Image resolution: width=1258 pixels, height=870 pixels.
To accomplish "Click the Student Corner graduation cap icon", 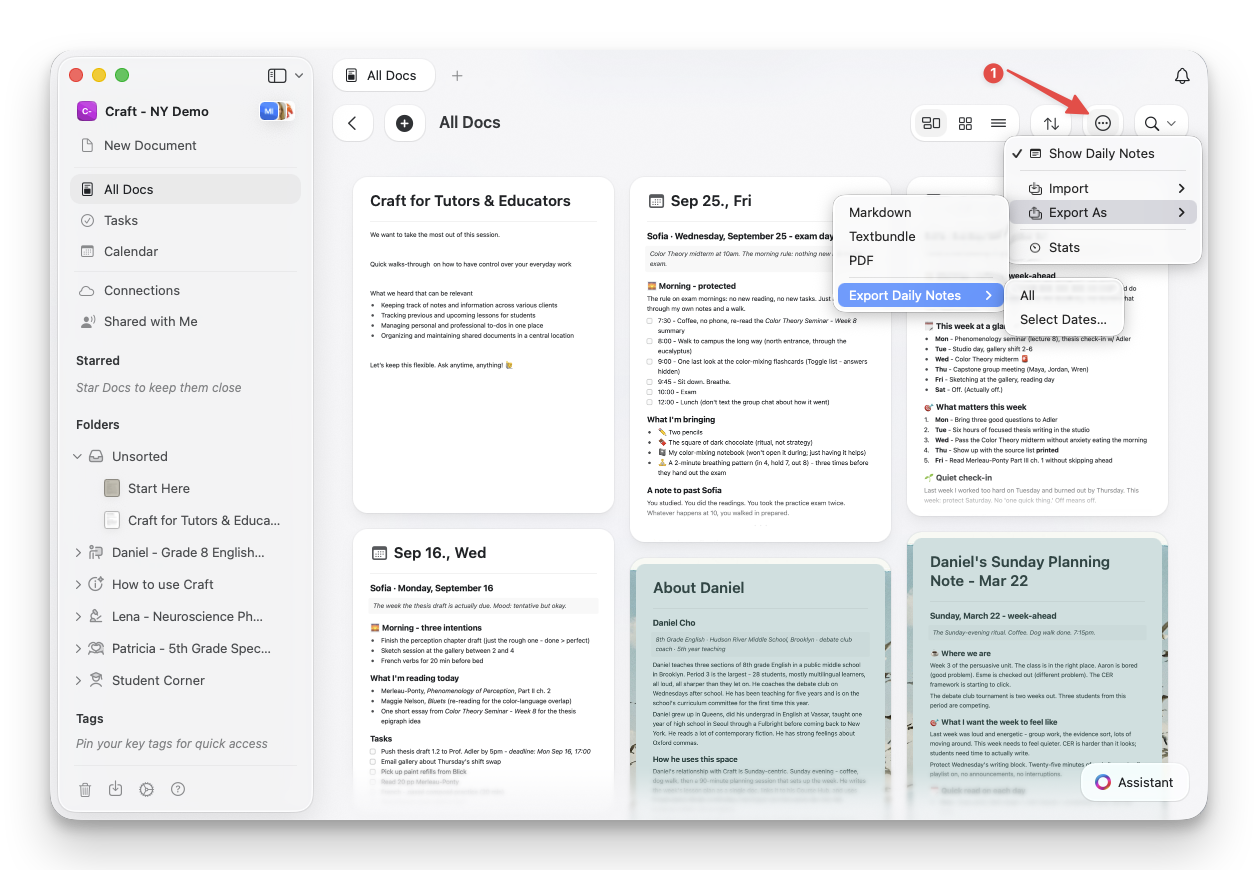I will [96, 680].
